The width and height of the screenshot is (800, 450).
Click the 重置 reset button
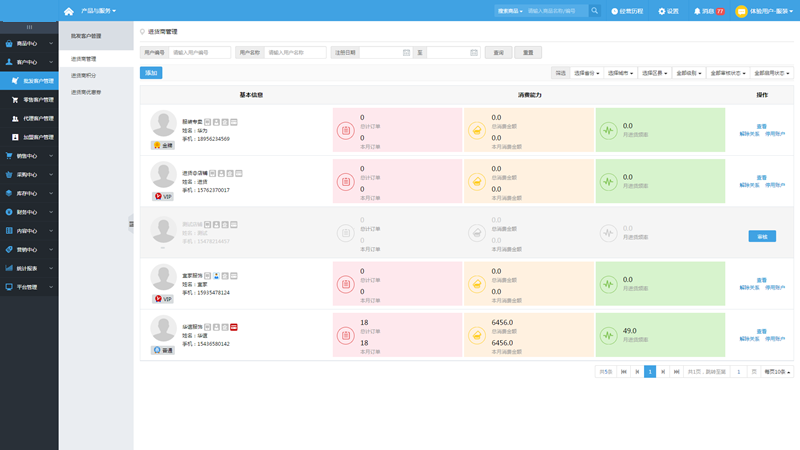pos(528,53)
